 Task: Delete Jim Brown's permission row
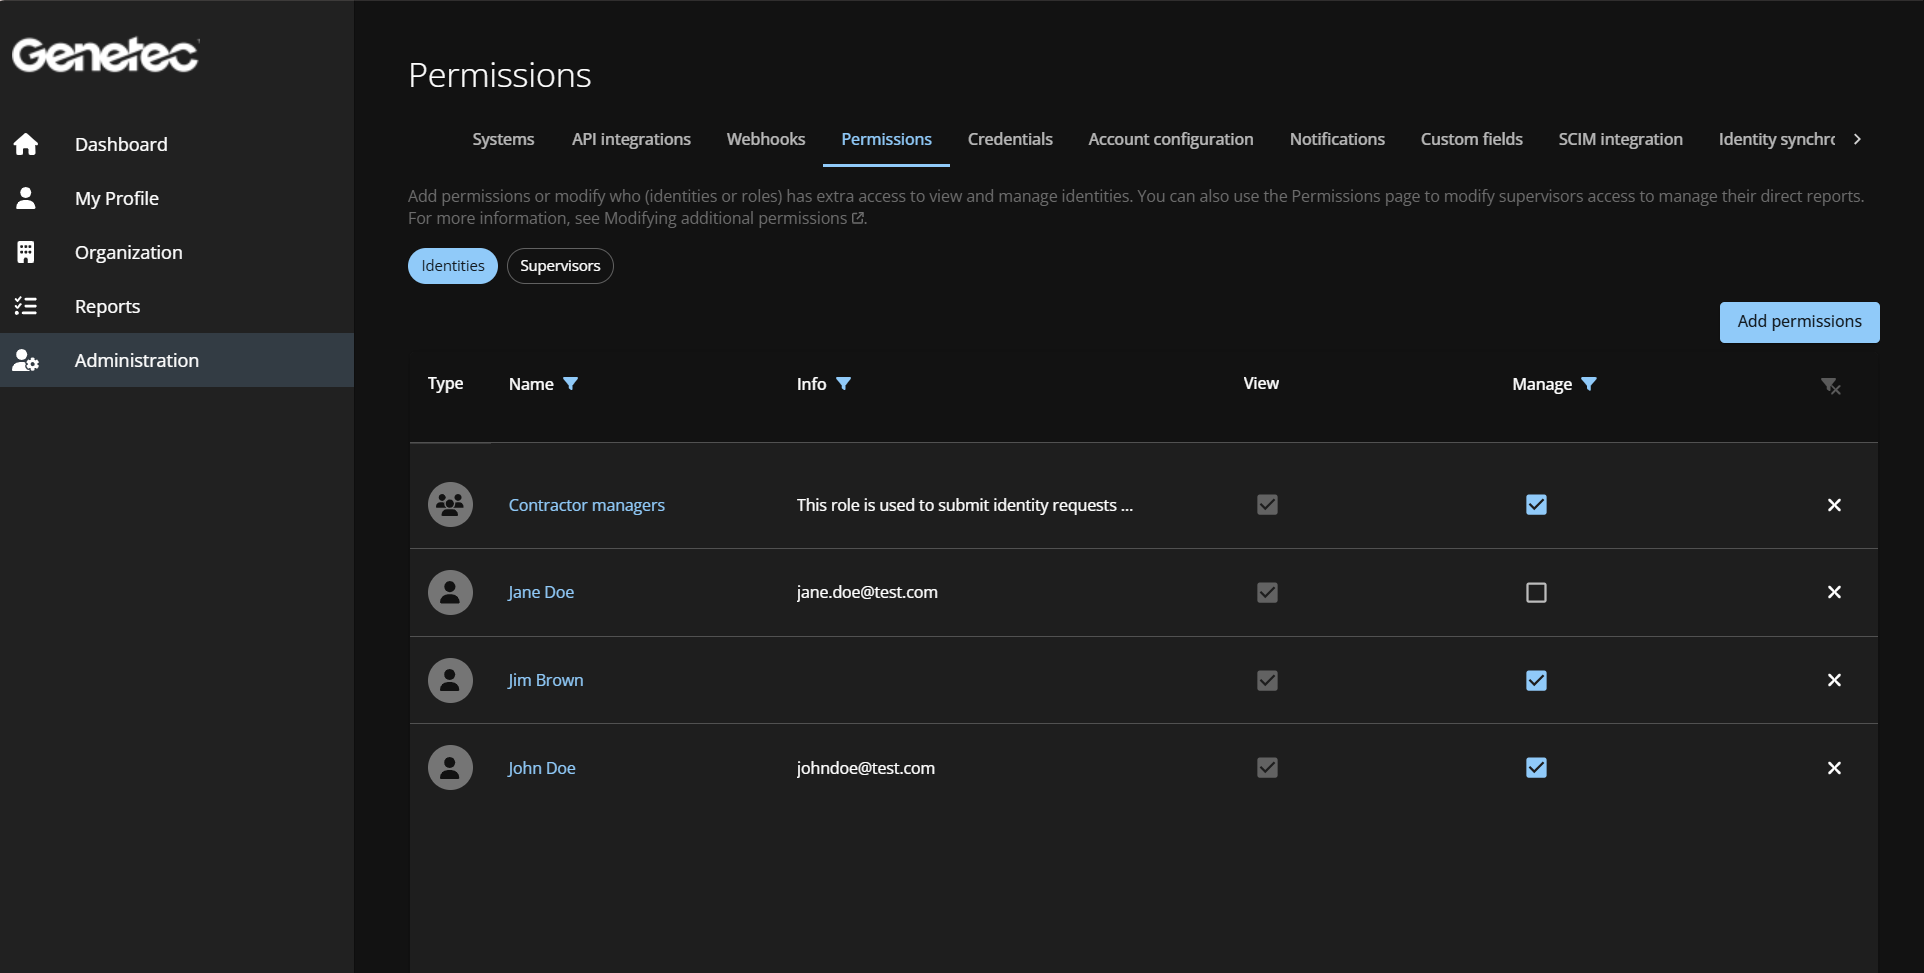1834,680
